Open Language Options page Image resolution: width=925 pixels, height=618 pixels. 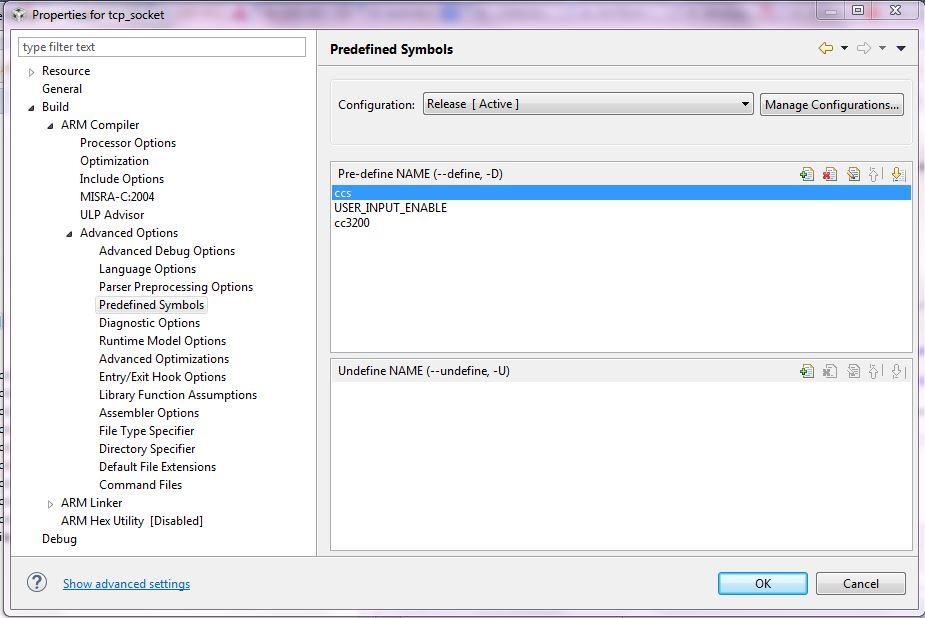pyautogui.click(x=147, y=269)
